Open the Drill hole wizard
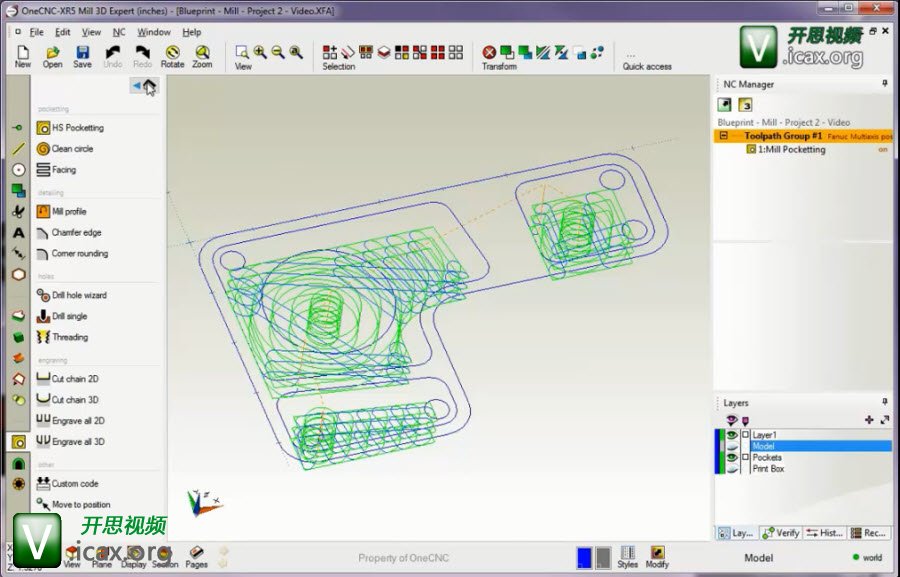Image resolution: width=900 pixels, height=577 pixels. coord(72,295)
